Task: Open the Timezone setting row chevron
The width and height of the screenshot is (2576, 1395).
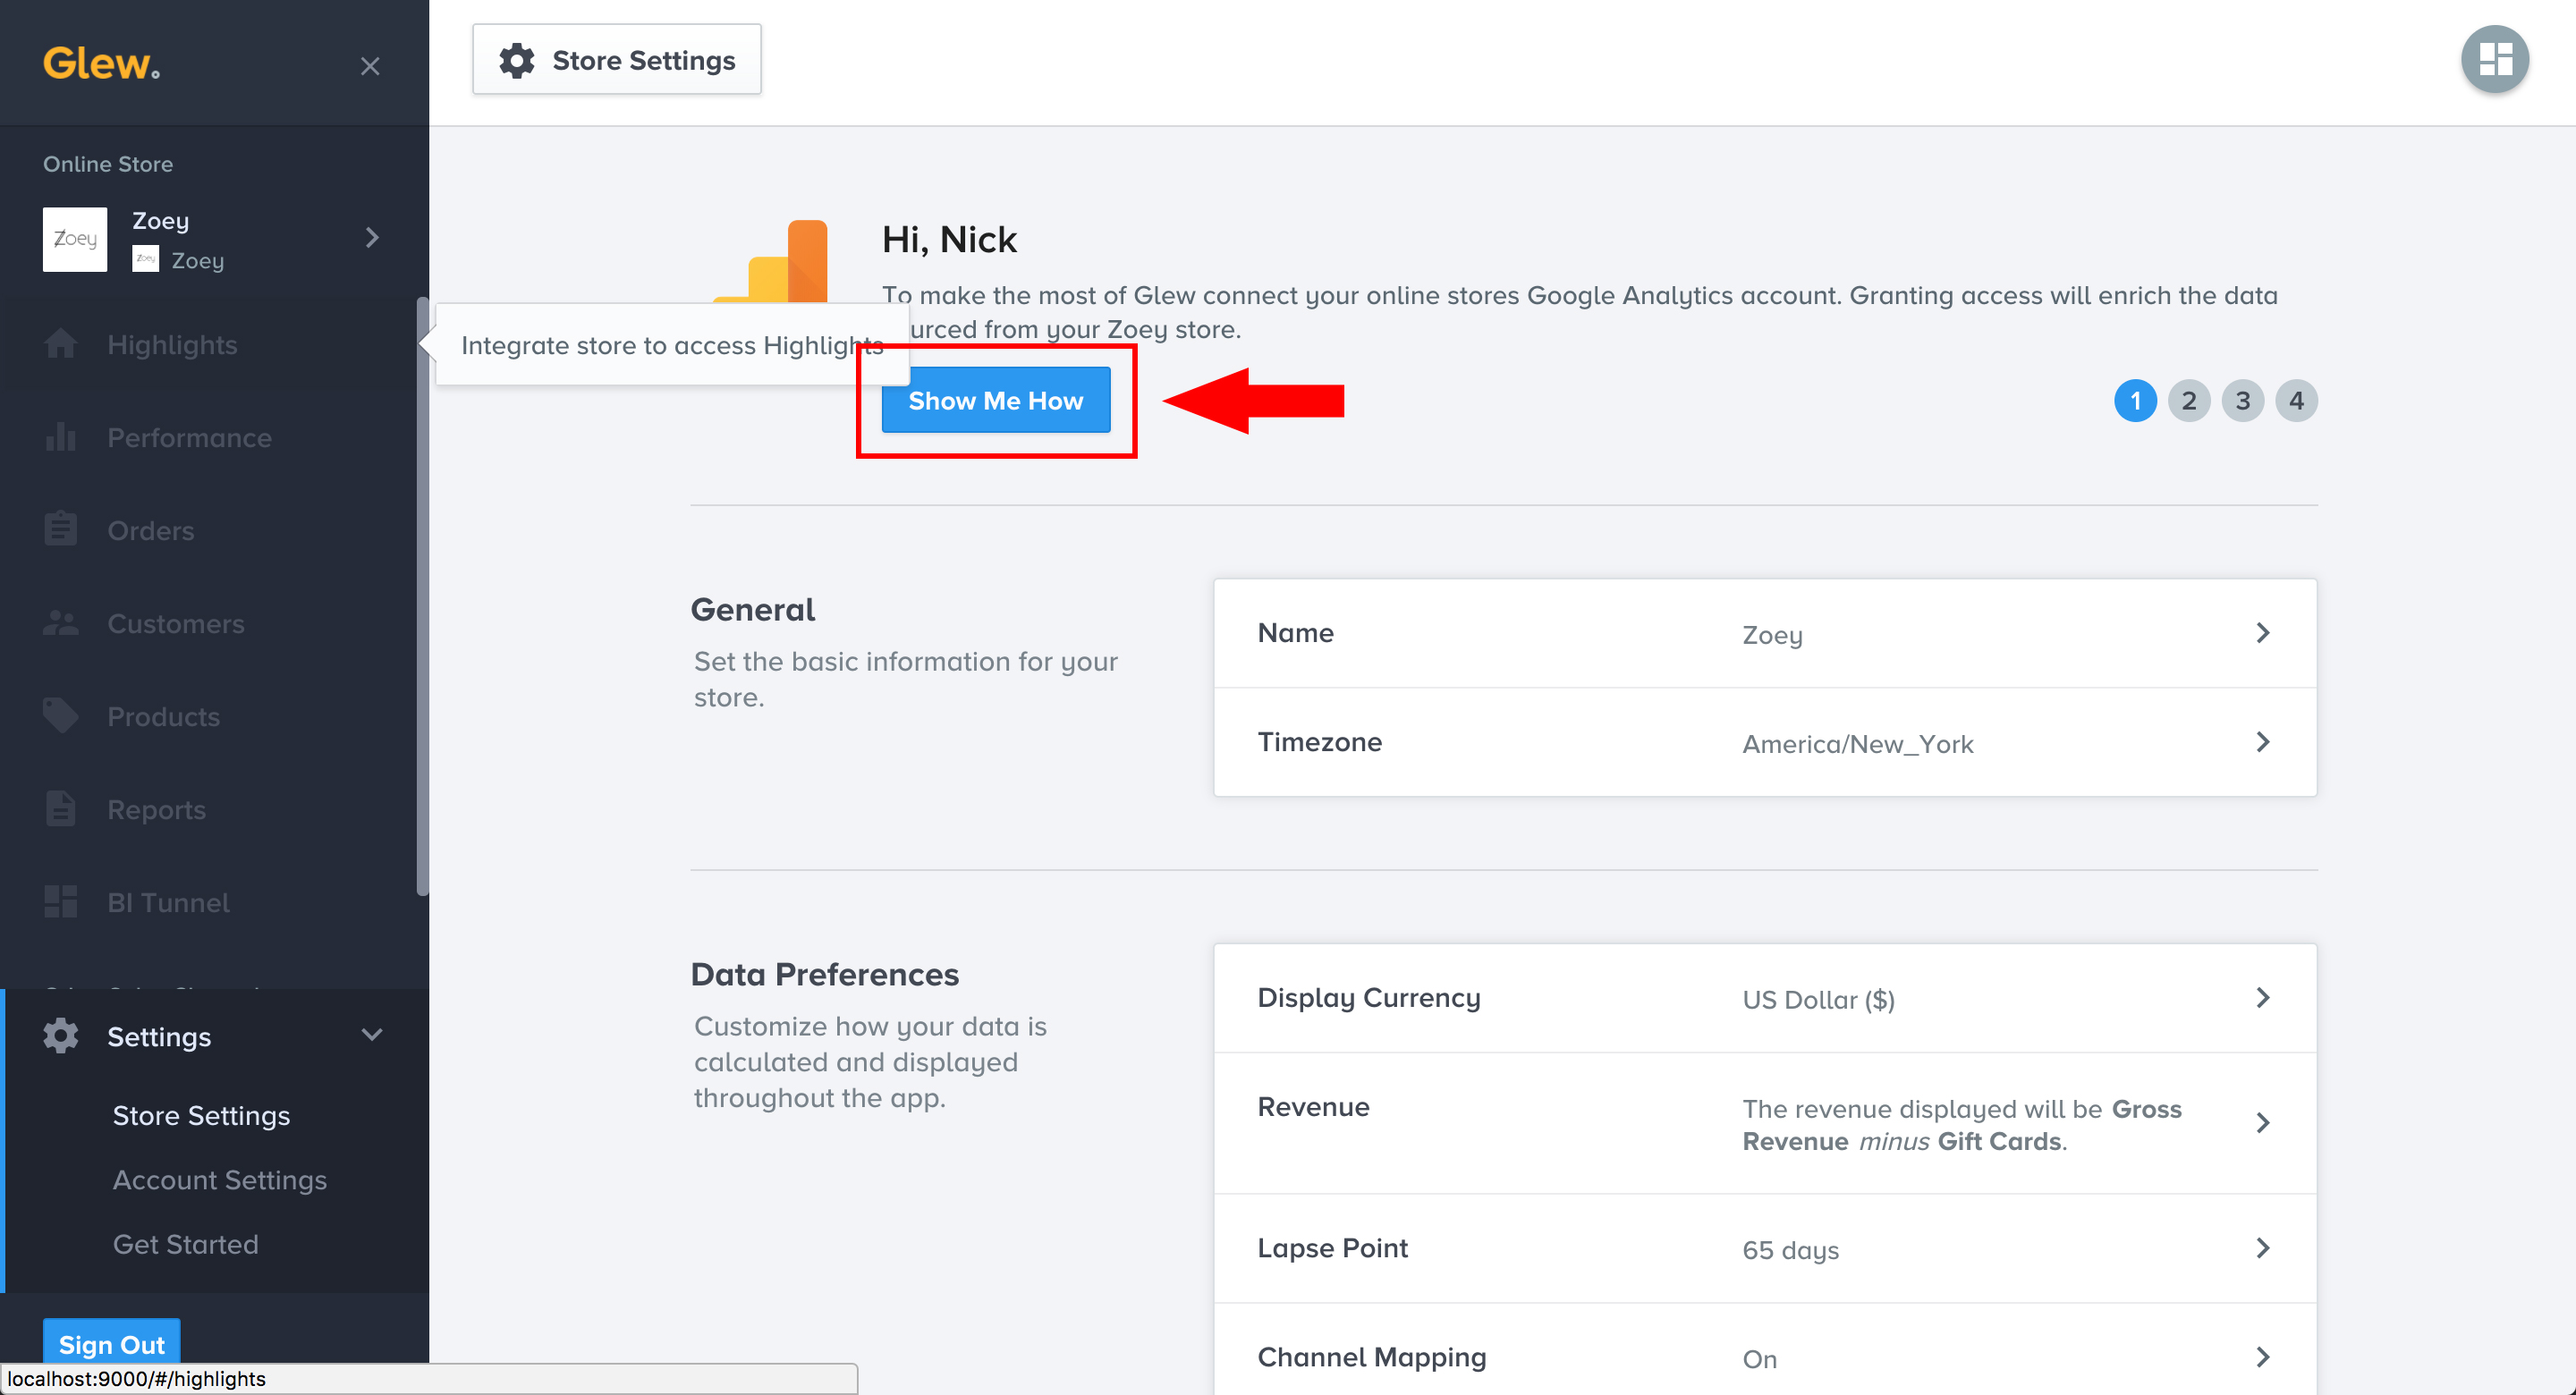Action: pos(2262,742)
